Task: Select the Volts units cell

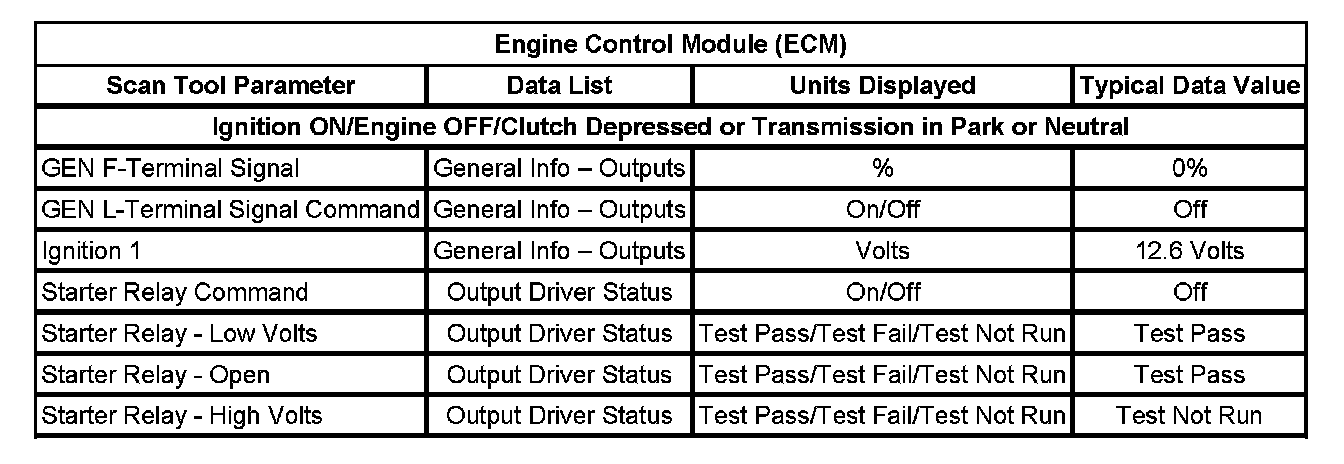Action: (882, 251)
